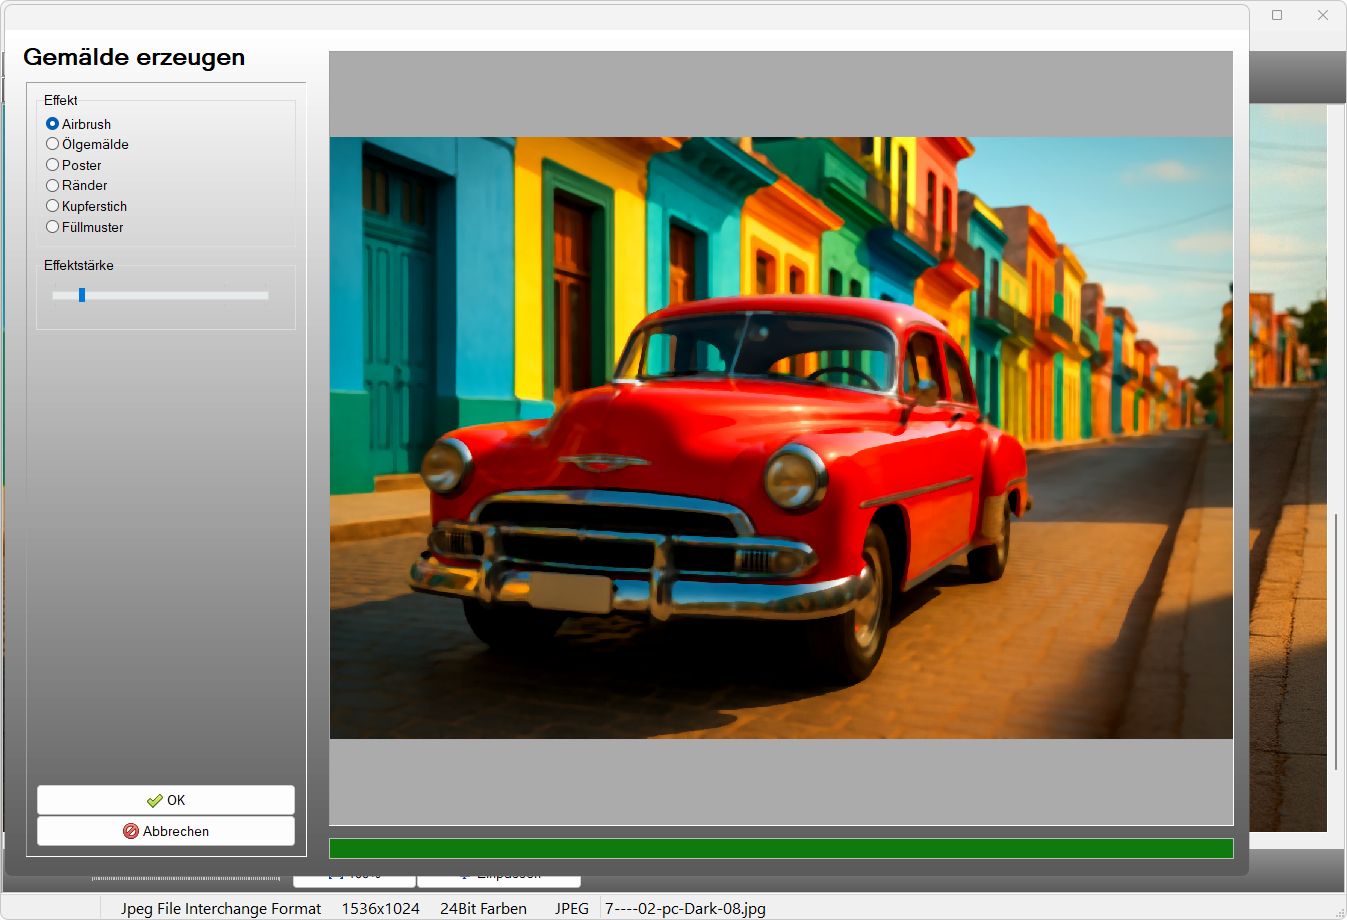Switch effect to Poster
Screen dimensions: 1347x920
(53, 165)
